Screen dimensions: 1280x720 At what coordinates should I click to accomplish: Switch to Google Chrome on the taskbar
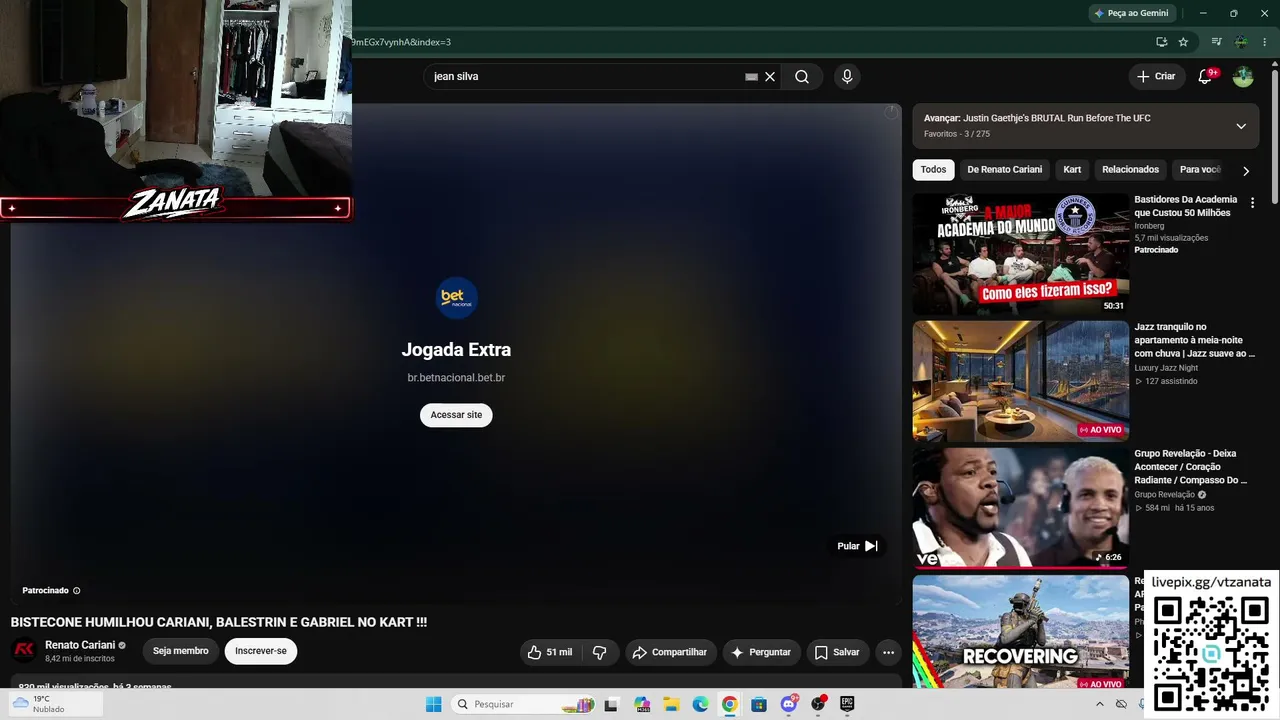coord(730,704)
